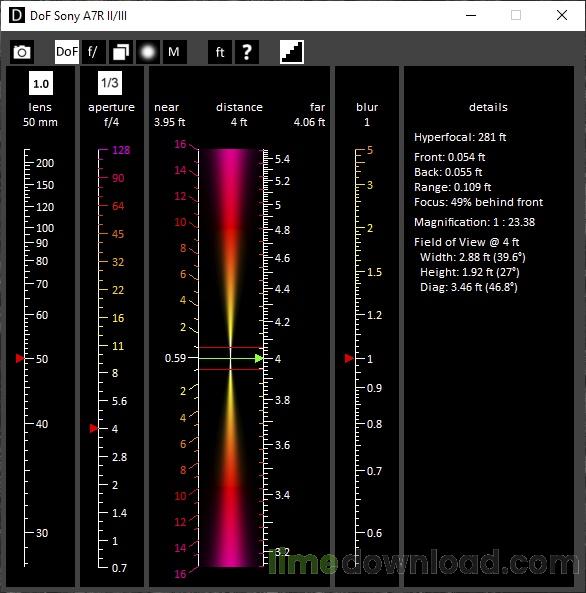Image resolution: width=586 pixels, height=593 pixels.
Task: Select aperture value 5.6
Action: point(119,401)
